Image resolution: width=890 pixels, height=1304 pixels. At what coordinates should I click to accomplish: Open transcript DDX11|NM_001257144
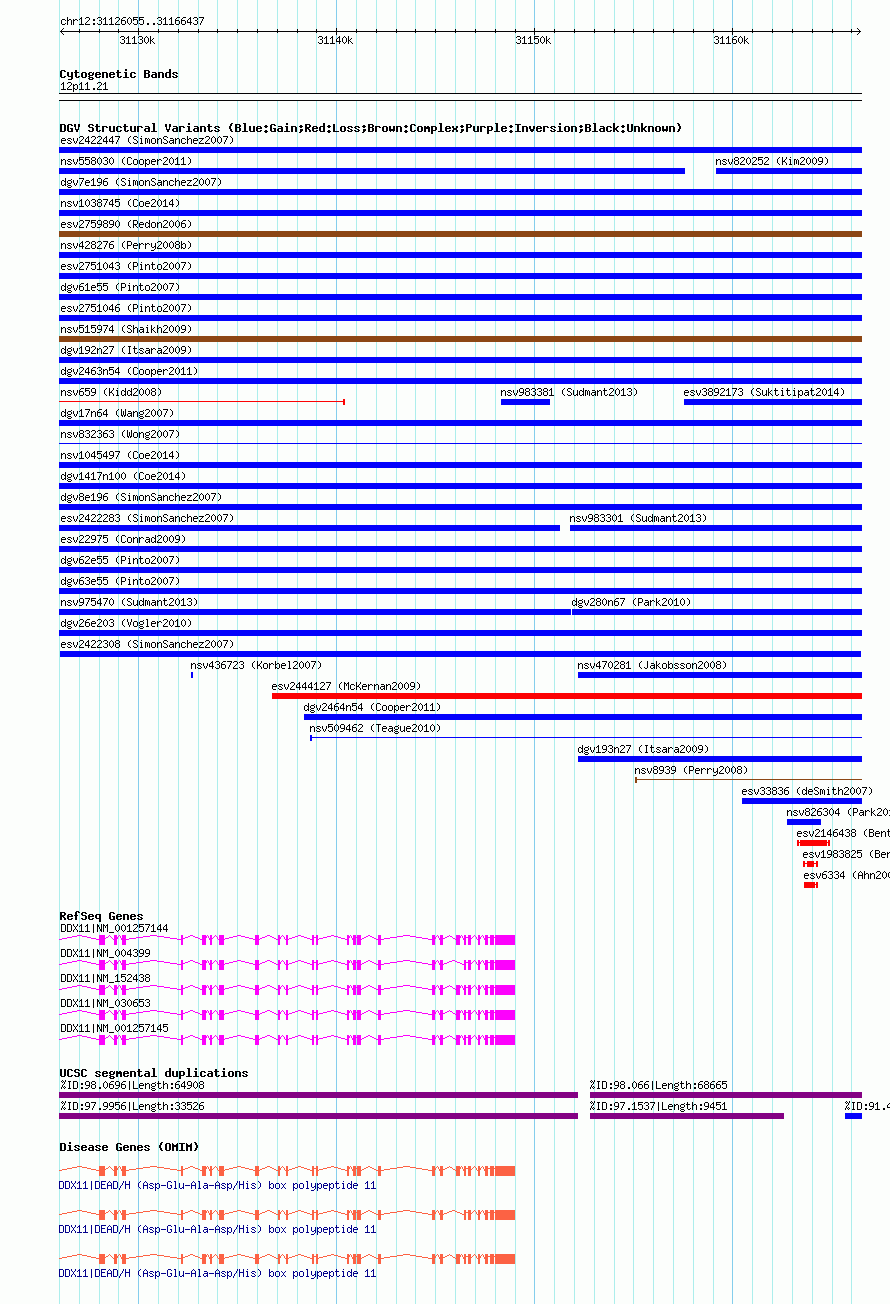(114, 928)
